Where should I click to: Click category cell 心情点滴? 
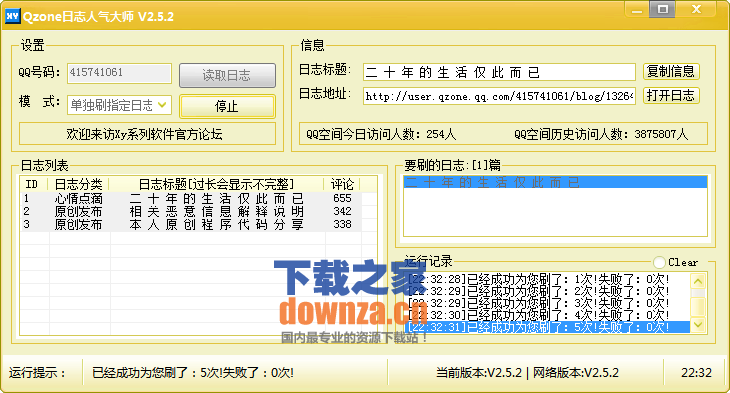tap(78, 198)
